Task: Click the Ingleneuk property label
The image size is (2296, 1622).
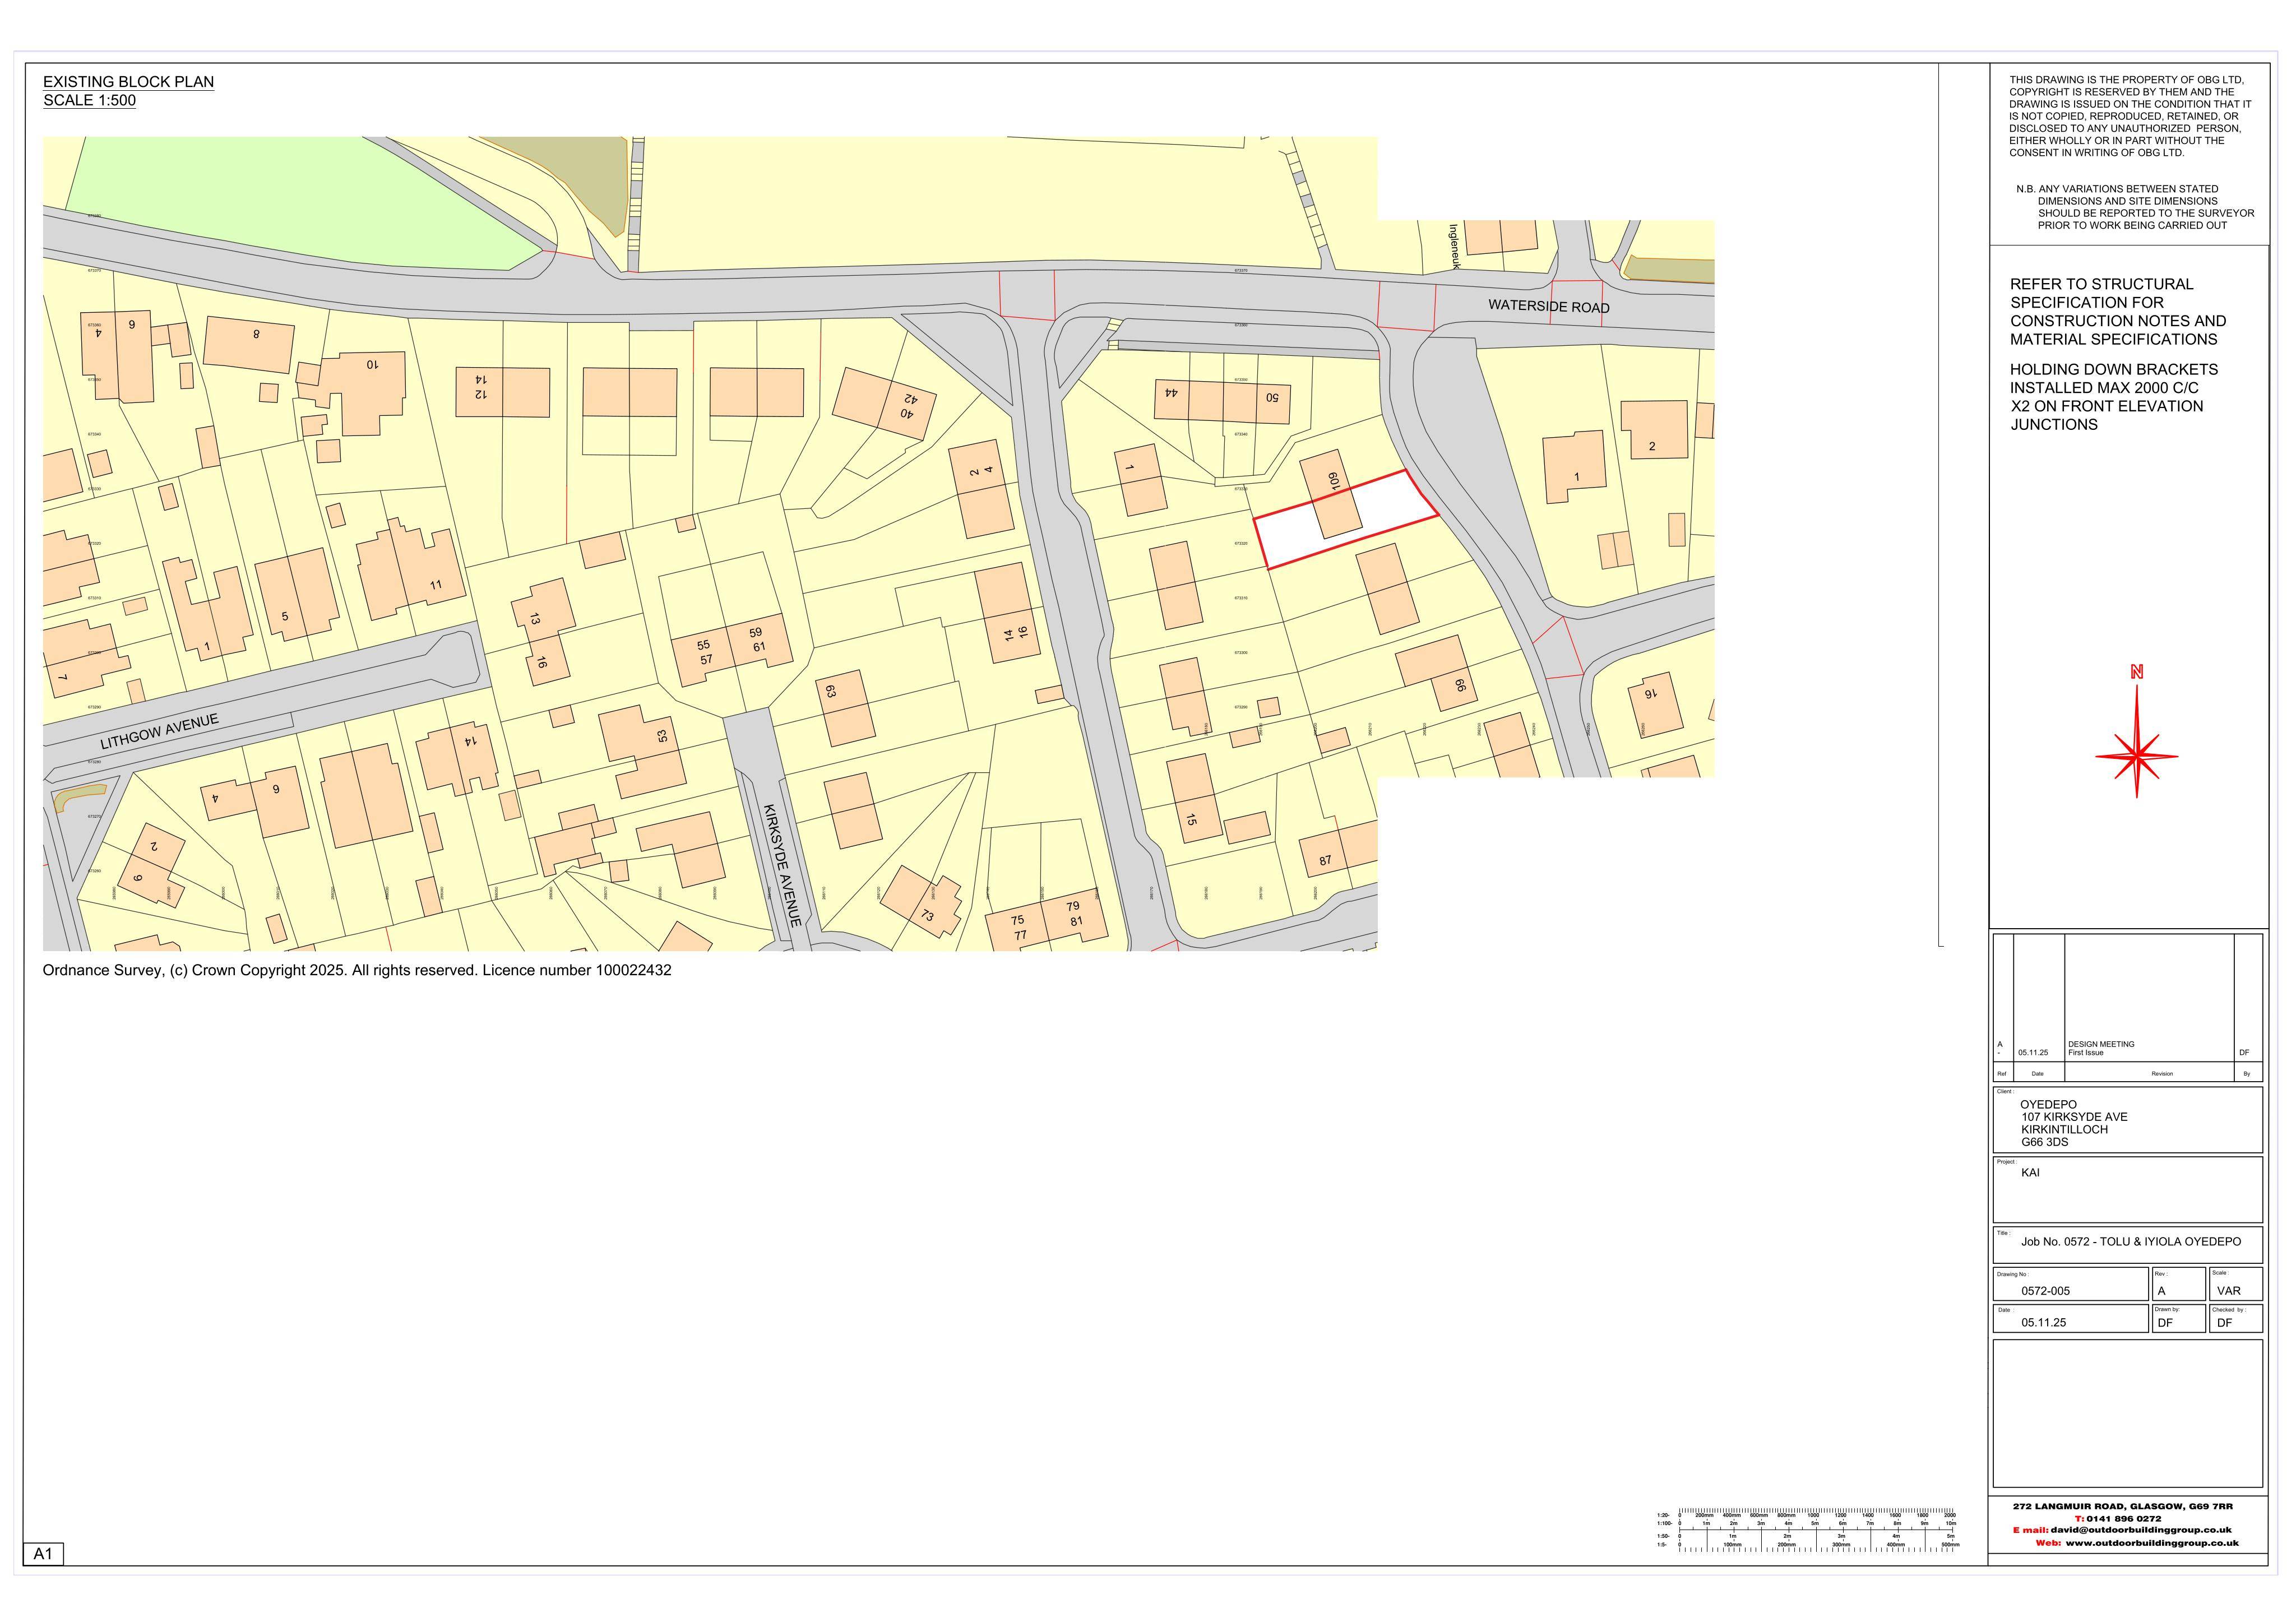Action: pyautogui.click(x=1455, y=246)
